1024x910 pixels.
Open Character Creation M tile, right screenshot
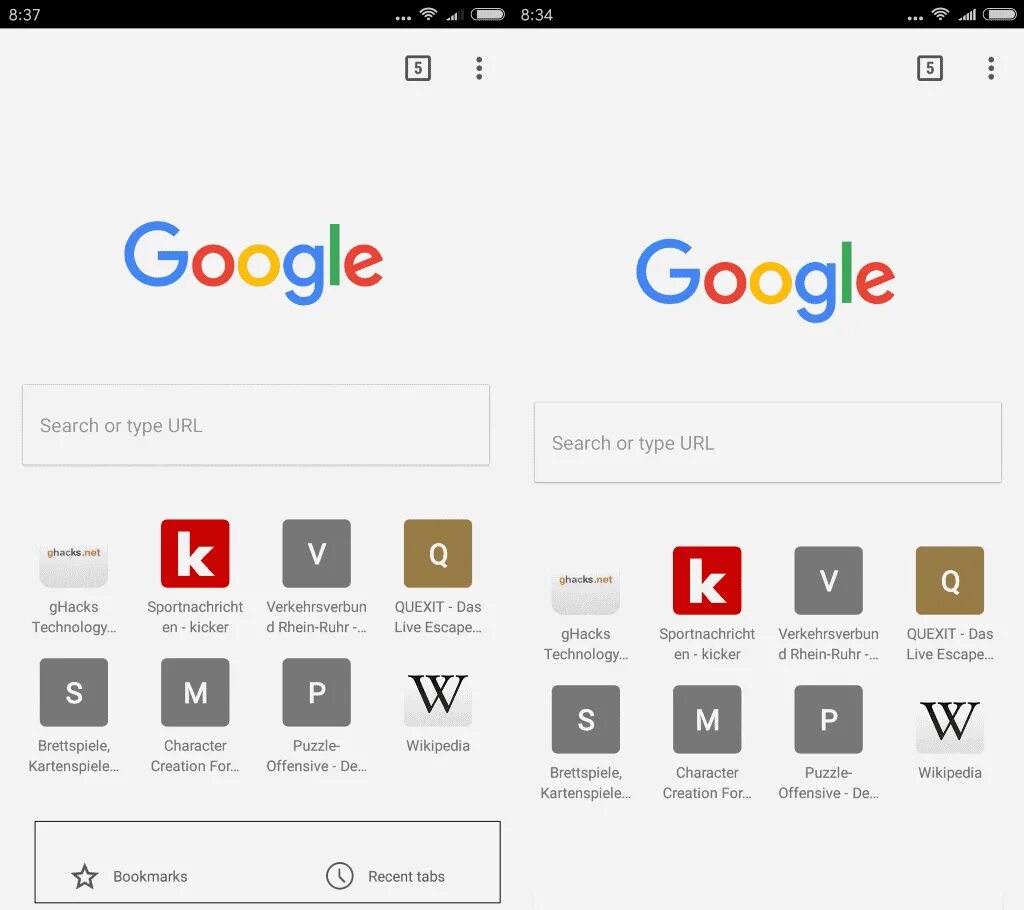tap(707, 719)
